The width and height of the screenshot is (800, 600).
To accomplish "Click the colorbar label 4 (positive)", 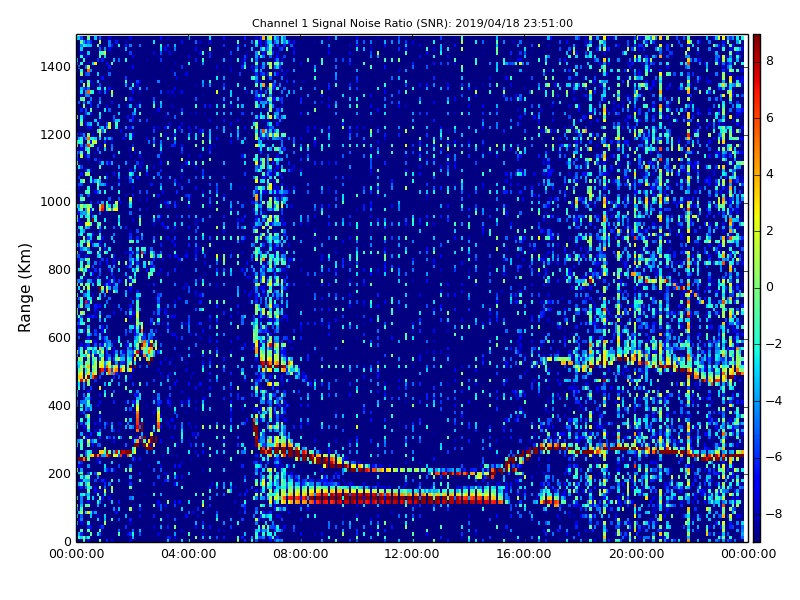I will (770, 174).
